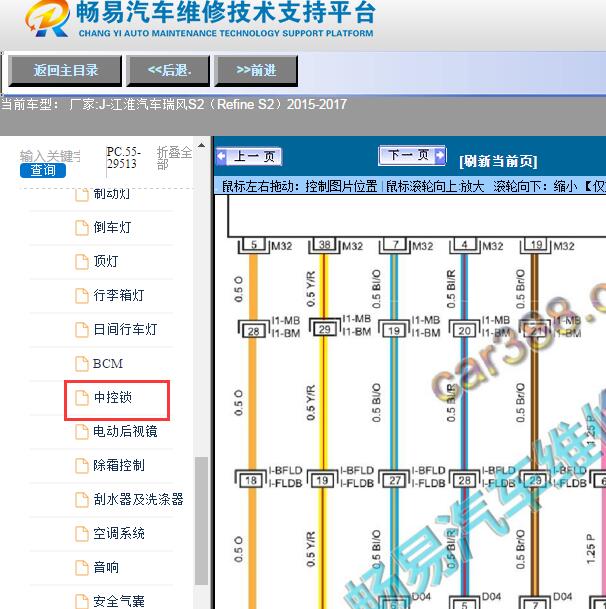Viewport: 606px width, 609px height.
Task: Click document icon beside 电动后视镜
Action: pyautogui.click(x=82, y=432)
